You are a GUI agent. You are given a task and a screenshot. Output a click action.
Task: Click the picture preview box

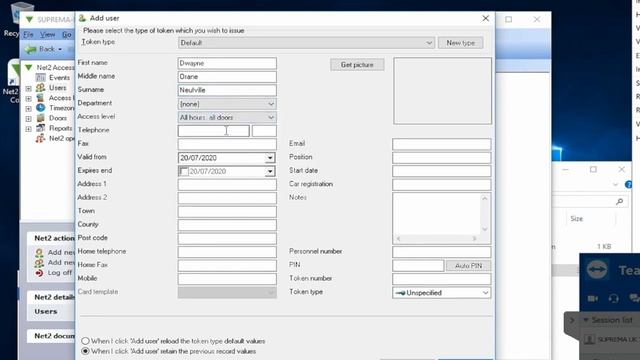click(x=442, y=91)
